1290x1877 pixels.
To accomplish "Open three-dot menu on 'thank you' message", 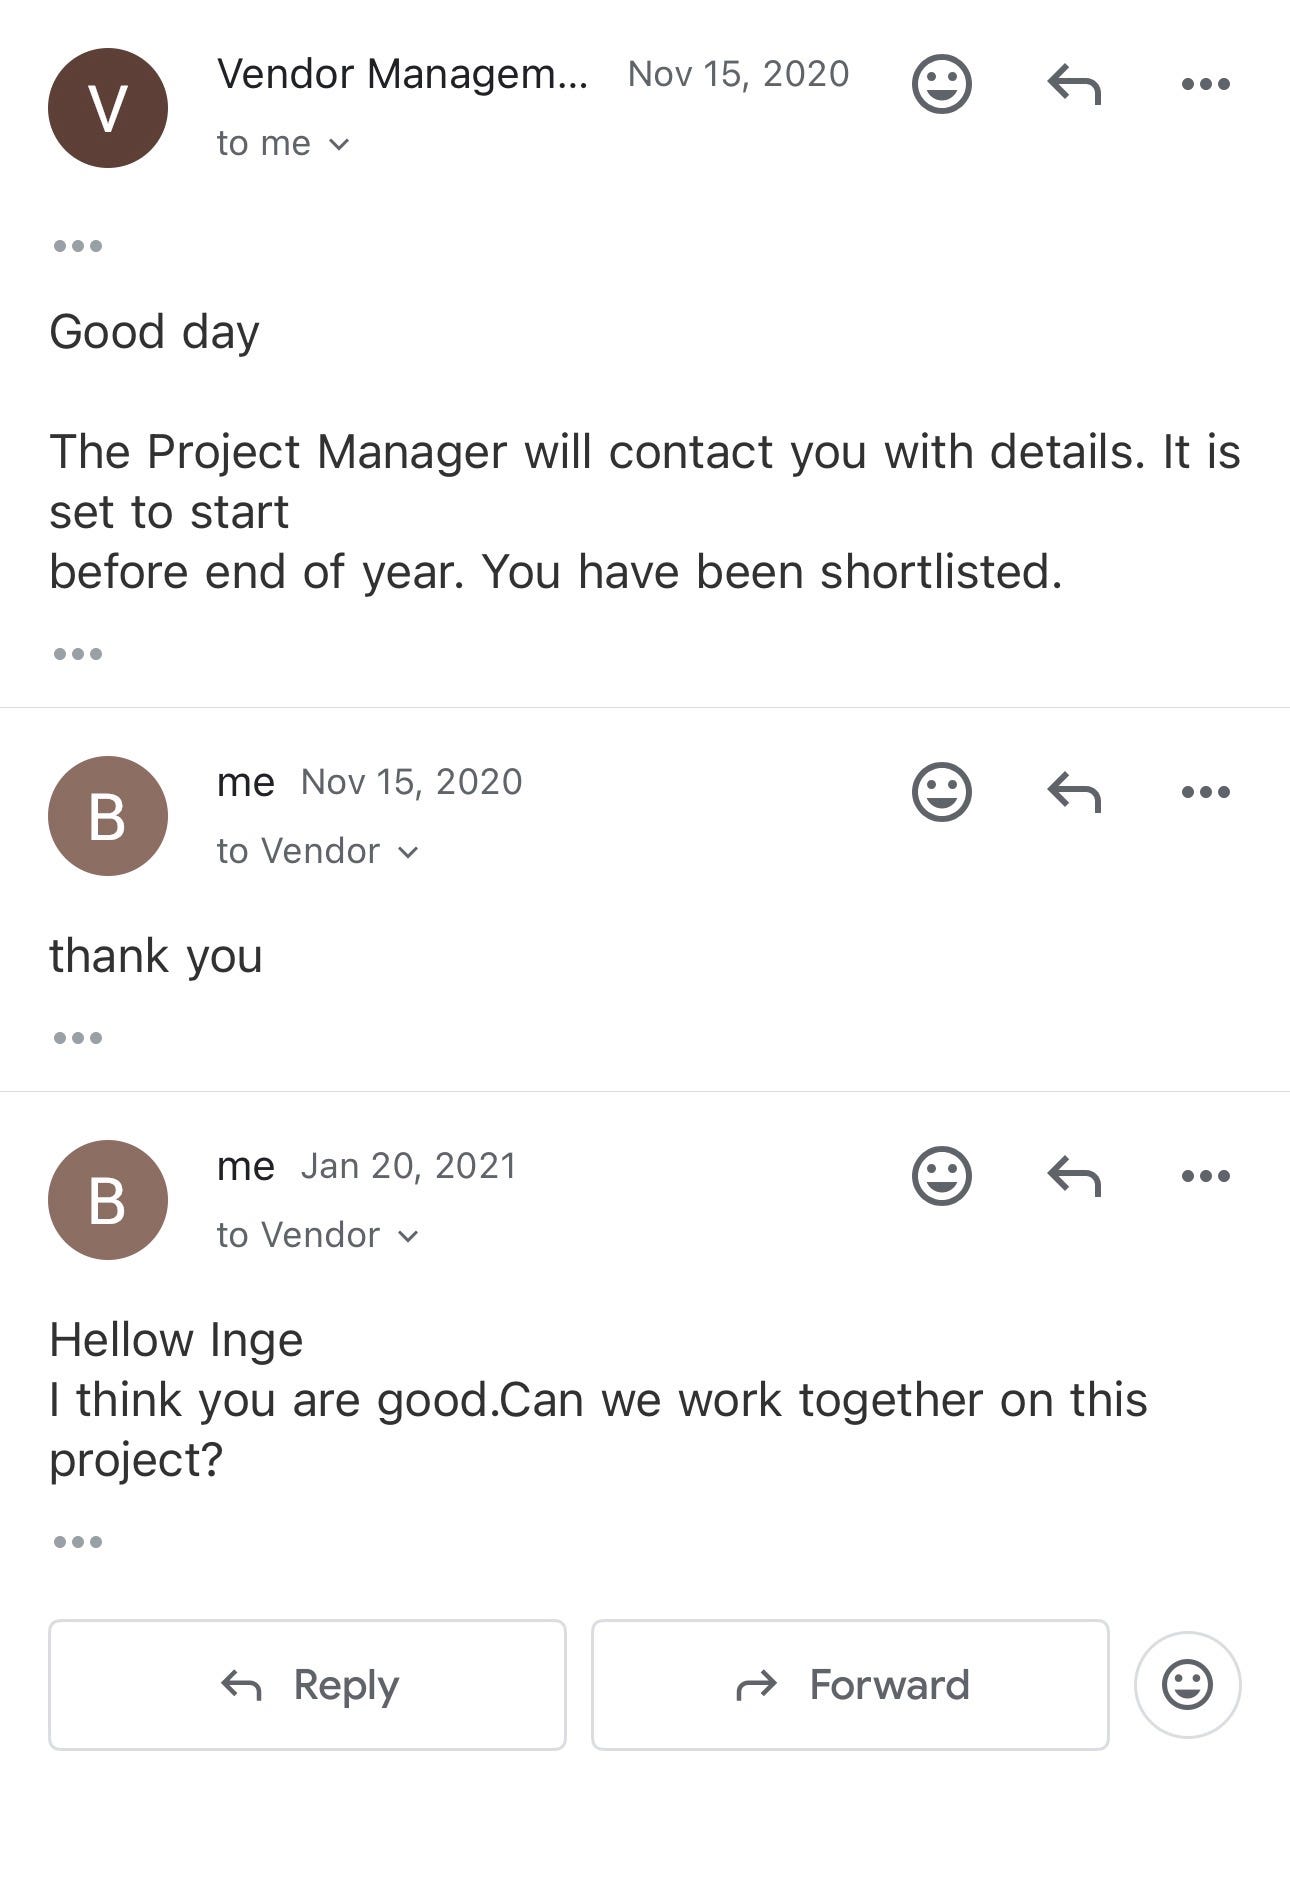I will click(x=1205, y=792).
